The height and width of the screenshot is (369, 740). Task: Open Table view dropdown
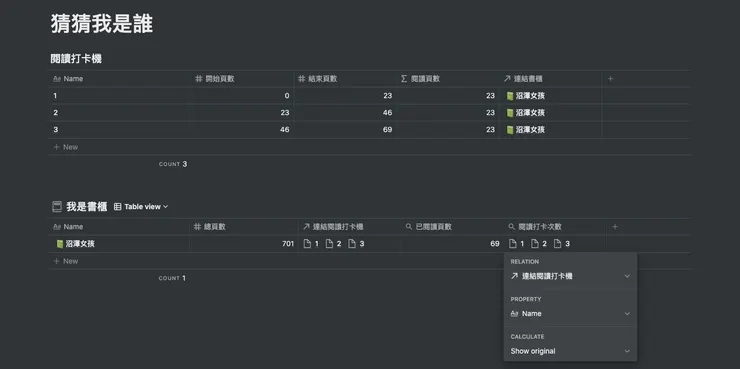141,207
